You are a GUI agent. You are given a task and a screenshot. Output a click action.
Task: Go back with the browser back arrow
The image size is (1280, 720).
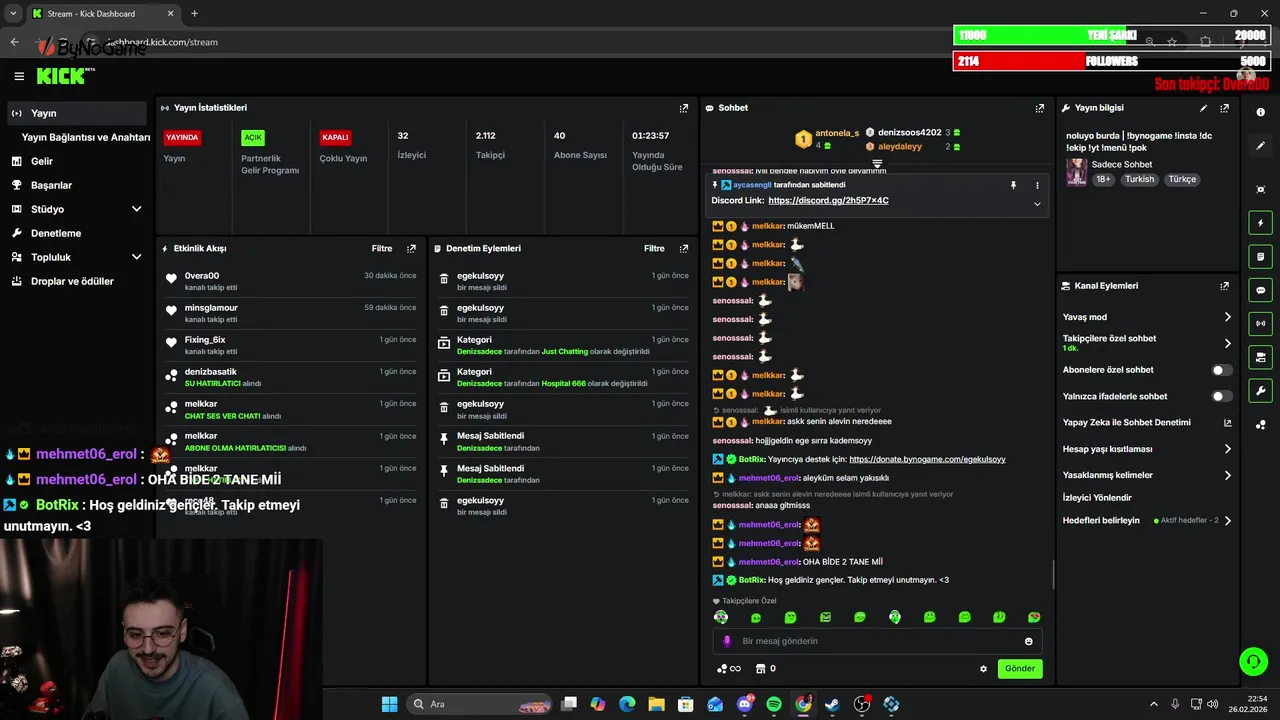pyautogui.click(x=14, y=42)
